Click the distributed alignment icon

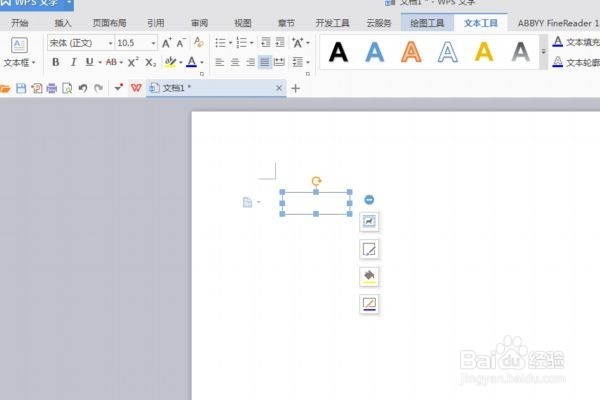coord(279,62)
